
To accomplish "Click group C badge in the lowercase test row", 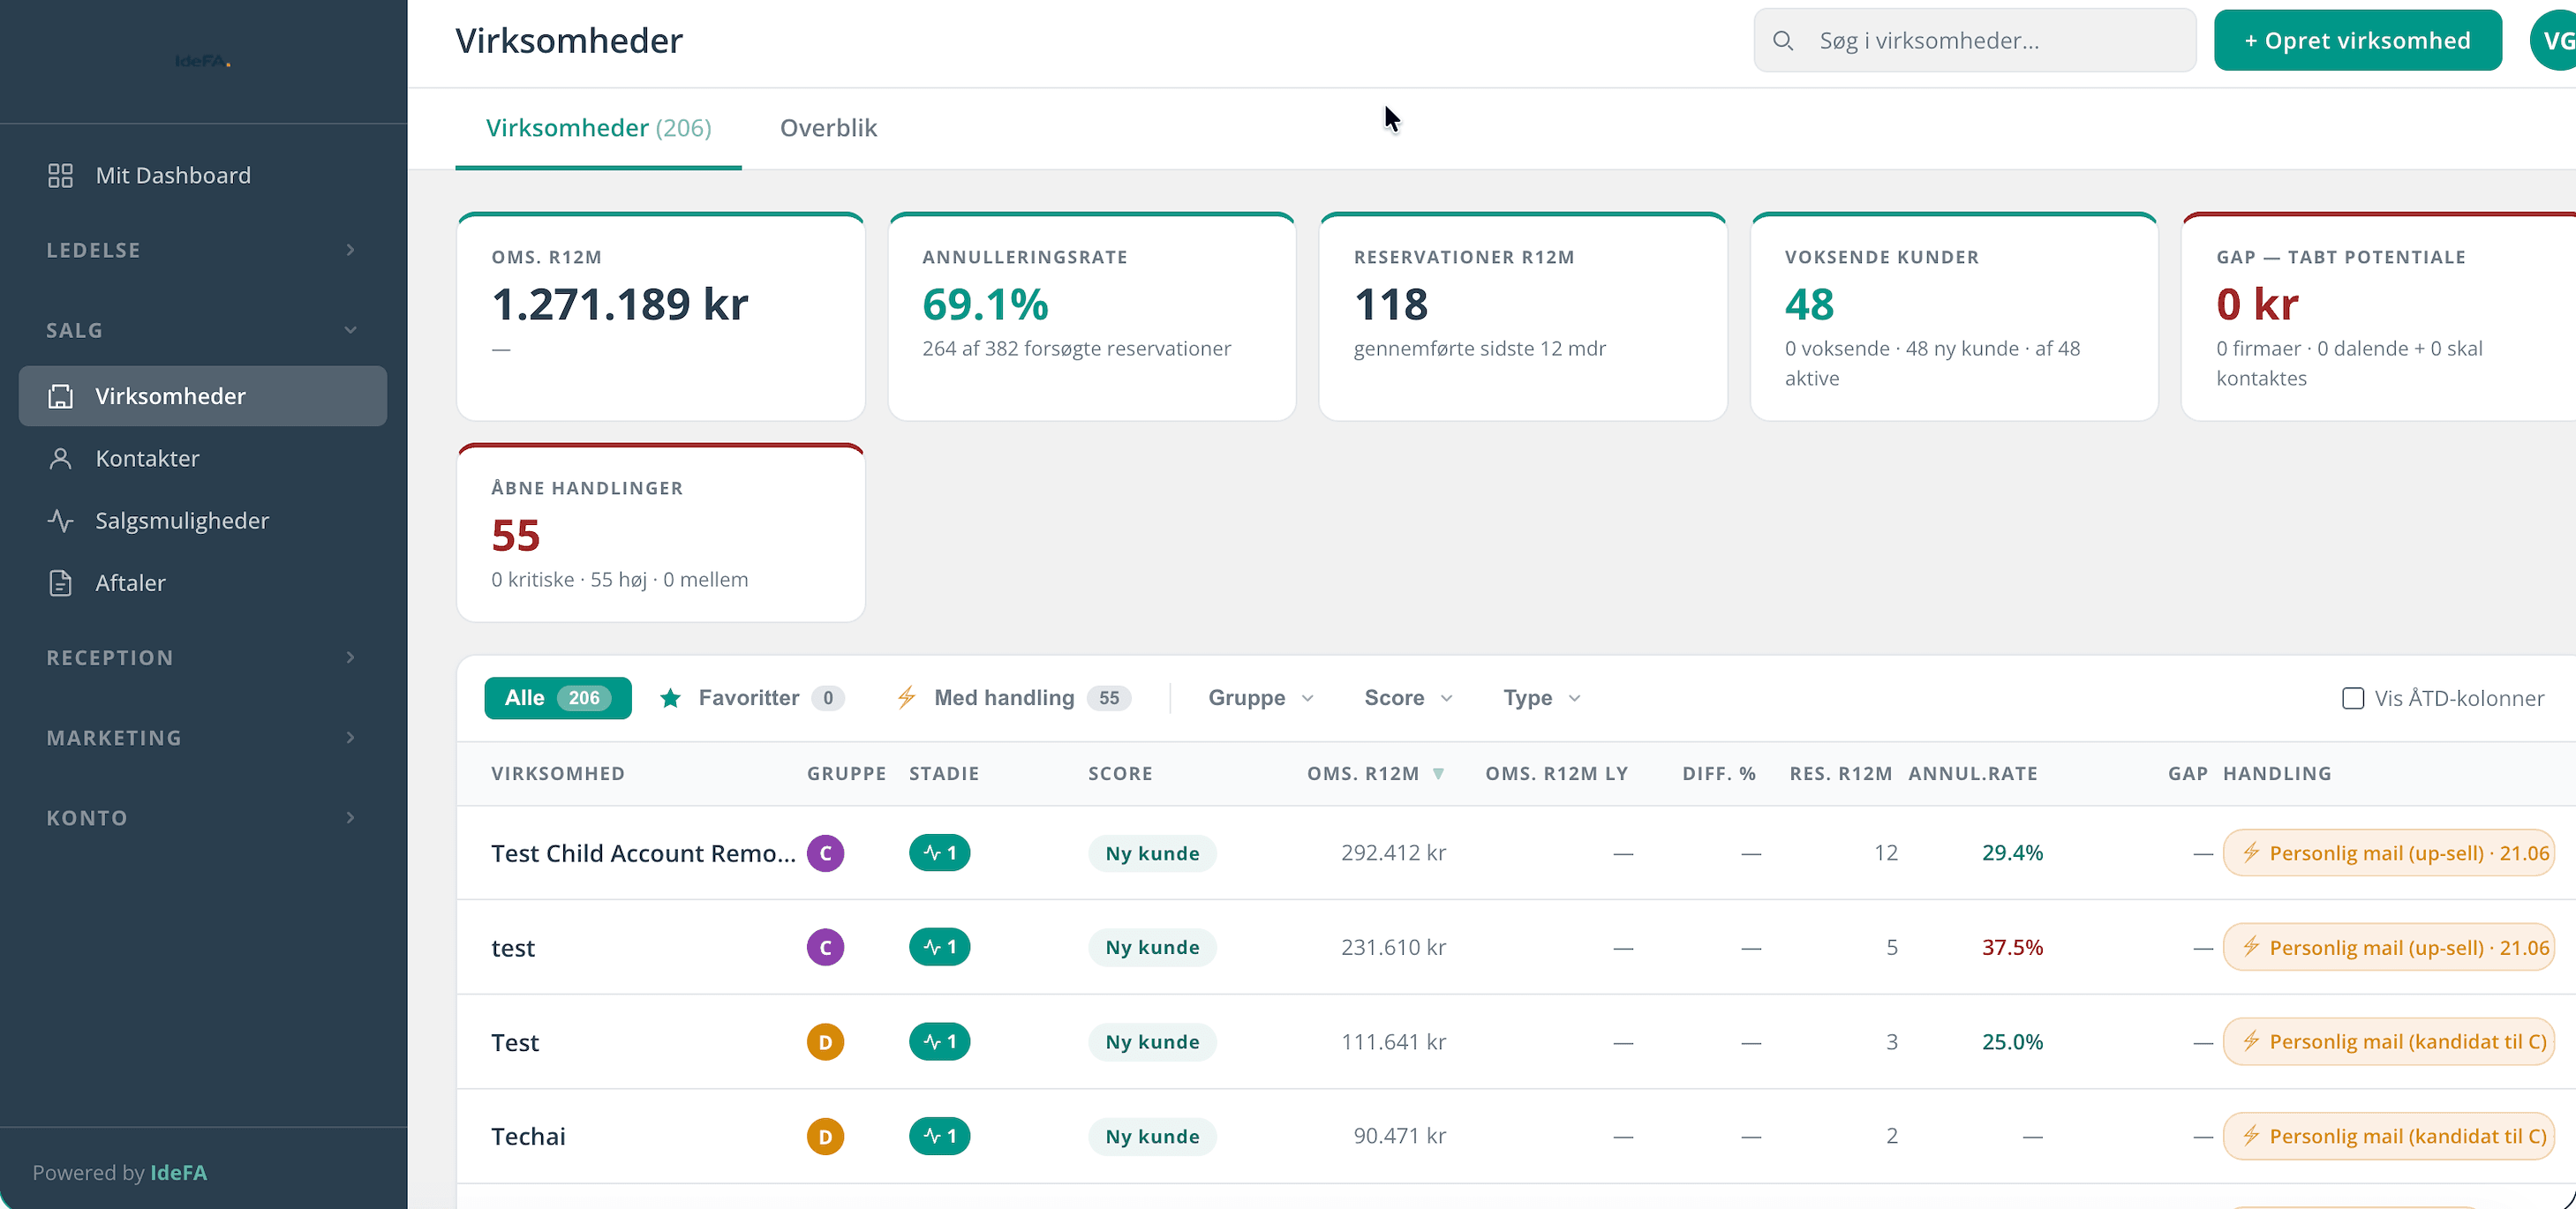I will tap(825, 947).
